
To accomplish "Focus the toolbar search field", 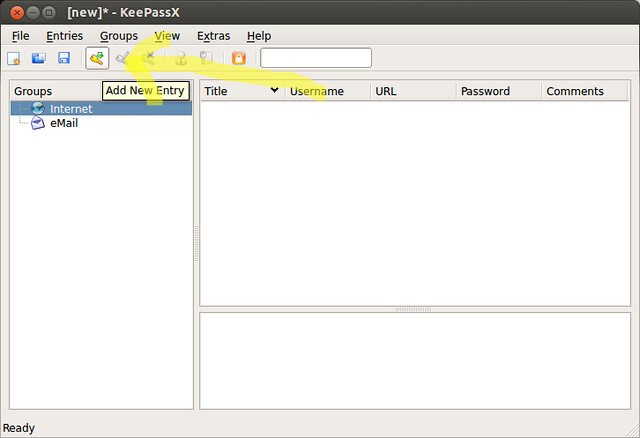I will (316, 58).
